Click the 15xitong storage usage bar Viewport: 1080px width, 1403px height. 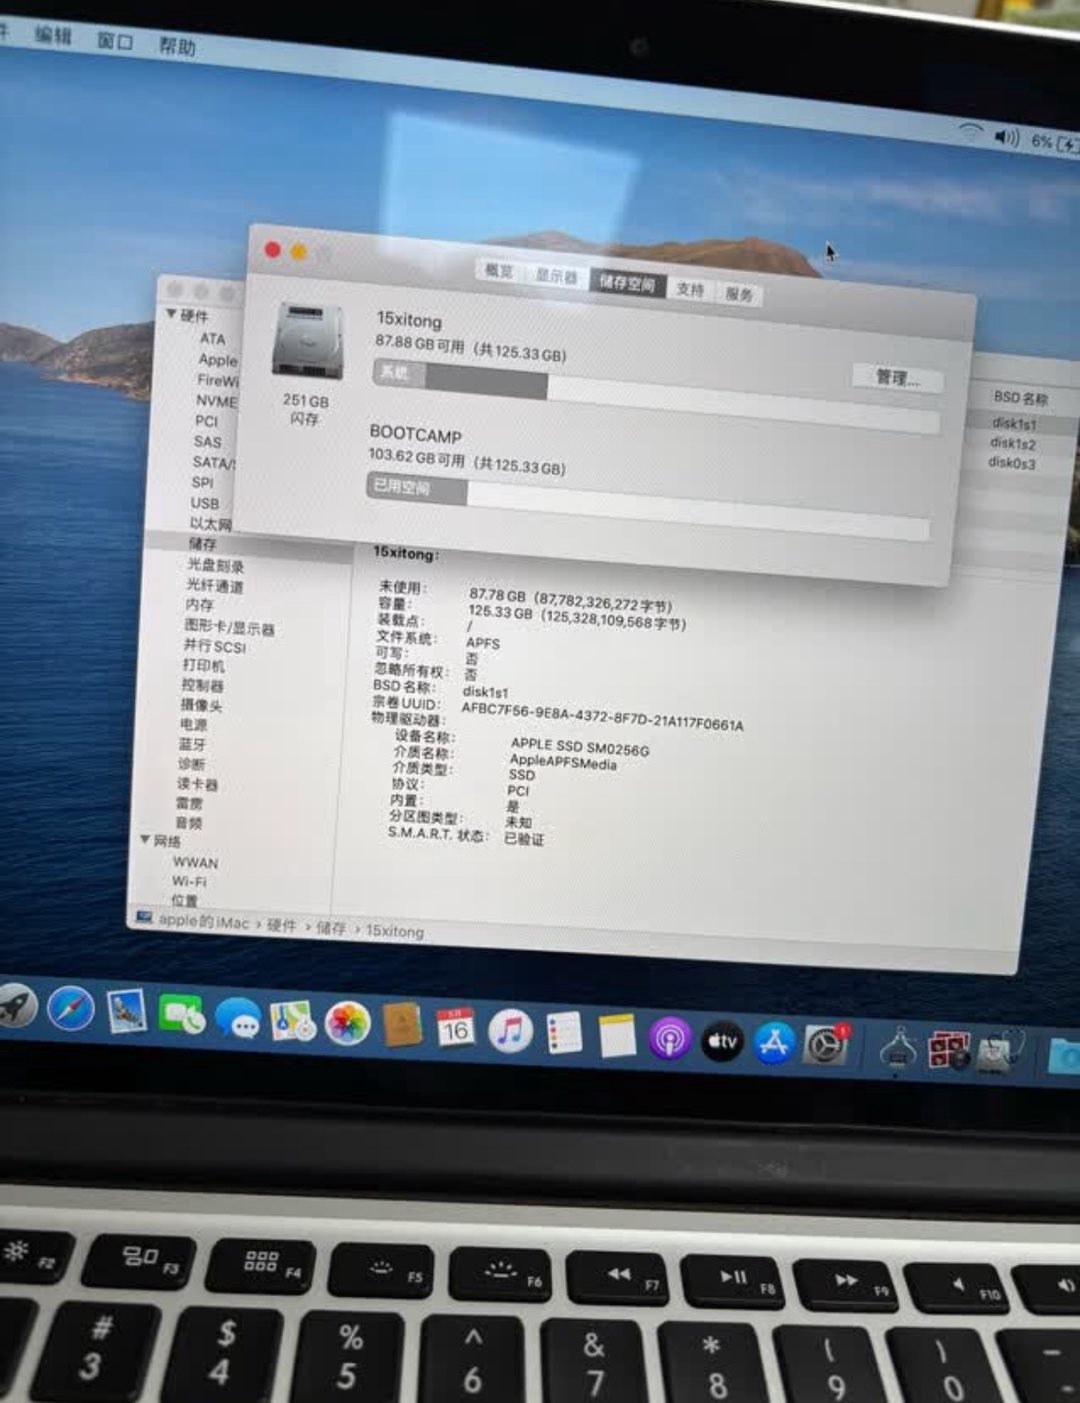point(656,397)
